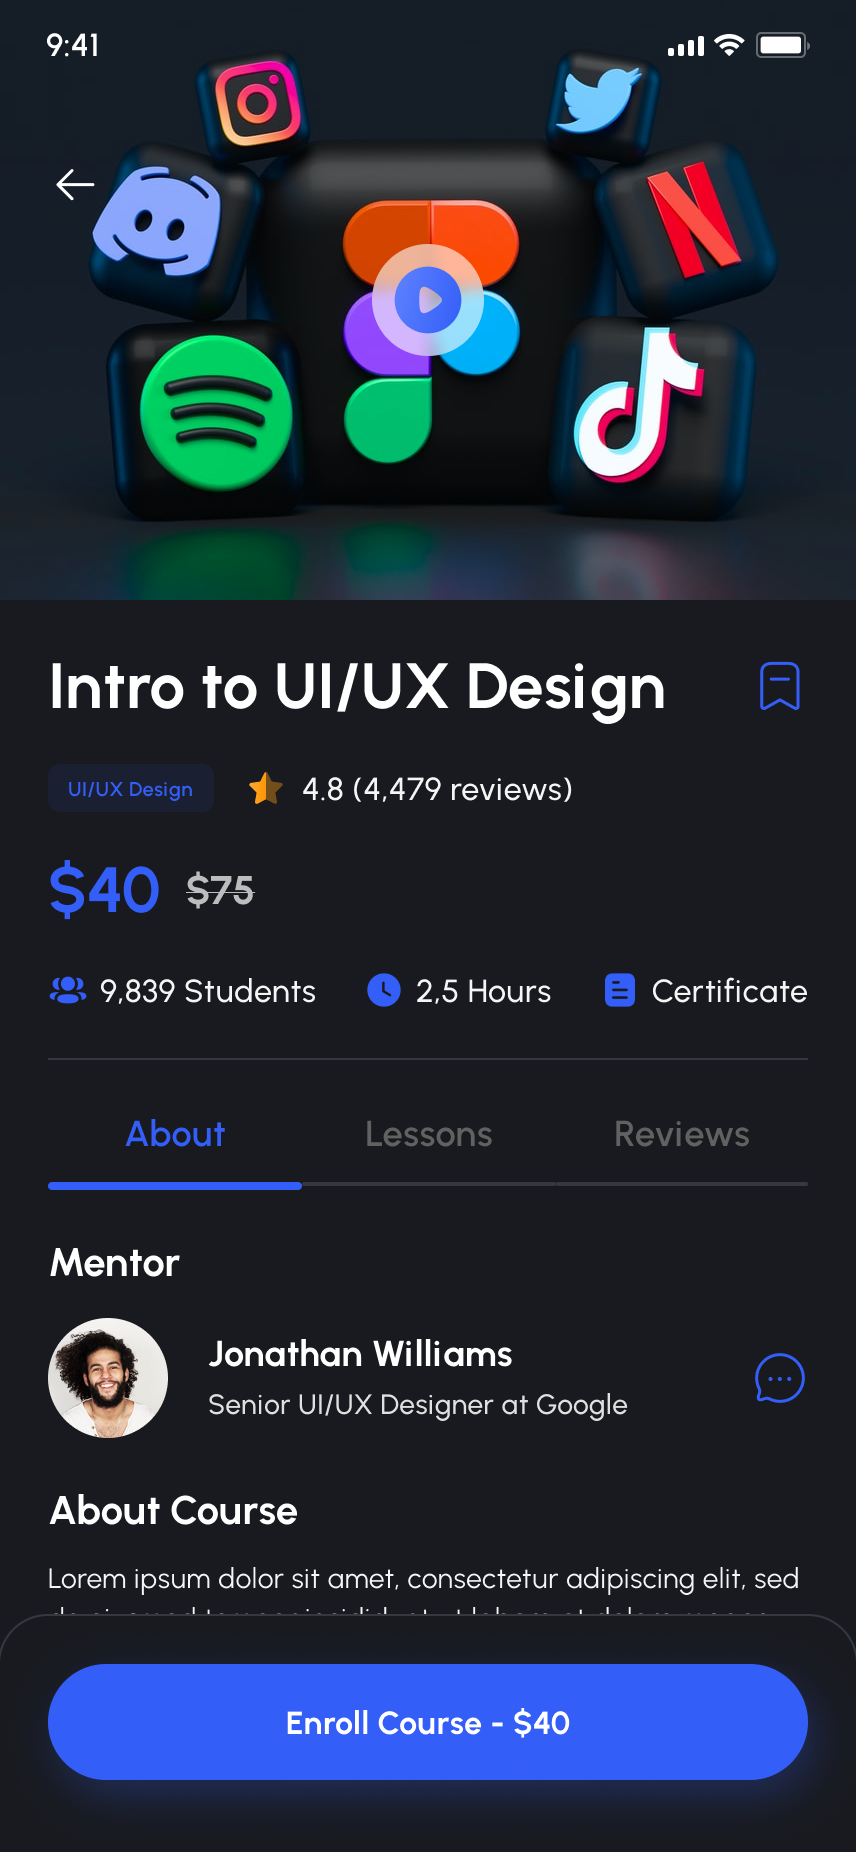Click the Certificate document icon
The image size is (856, 1852).
620,990
